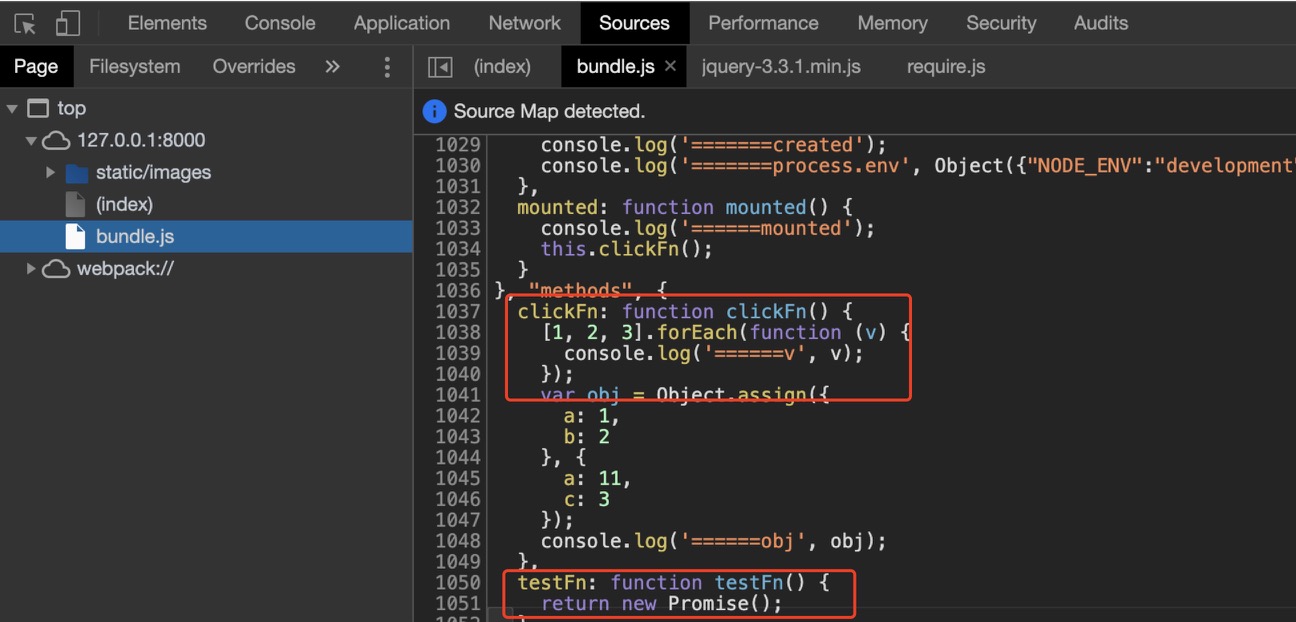The height and width of the screenshot is (622, 1296).
Task: Collapse the 127.0.0.1:8000 domain node
Action: (31, 141)
